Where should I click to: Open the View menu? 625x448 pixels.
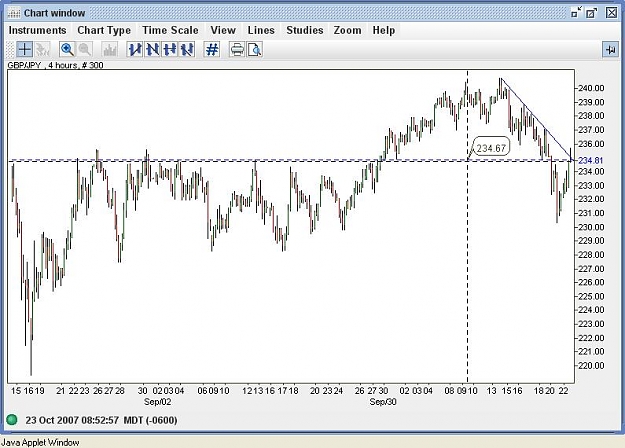click(x=223, y=30)
